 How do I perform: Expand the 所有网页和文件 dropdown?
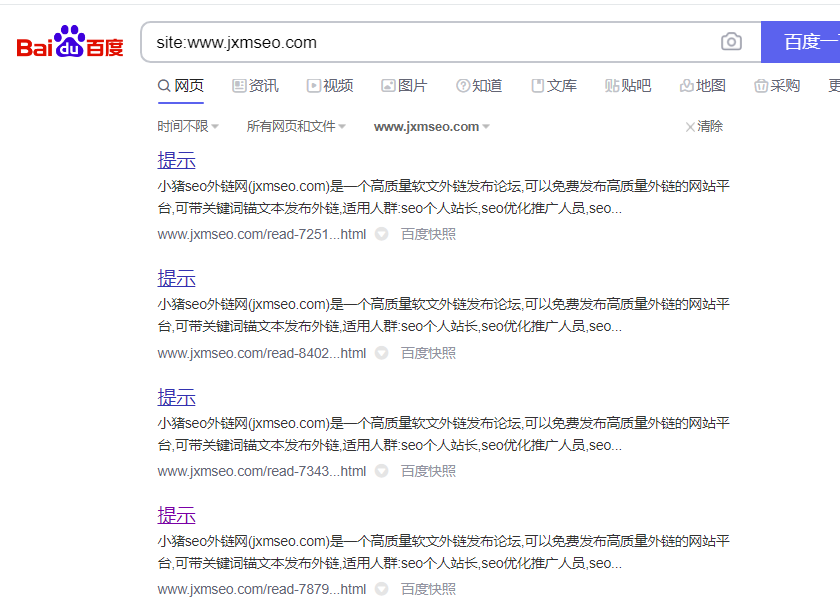296,126
